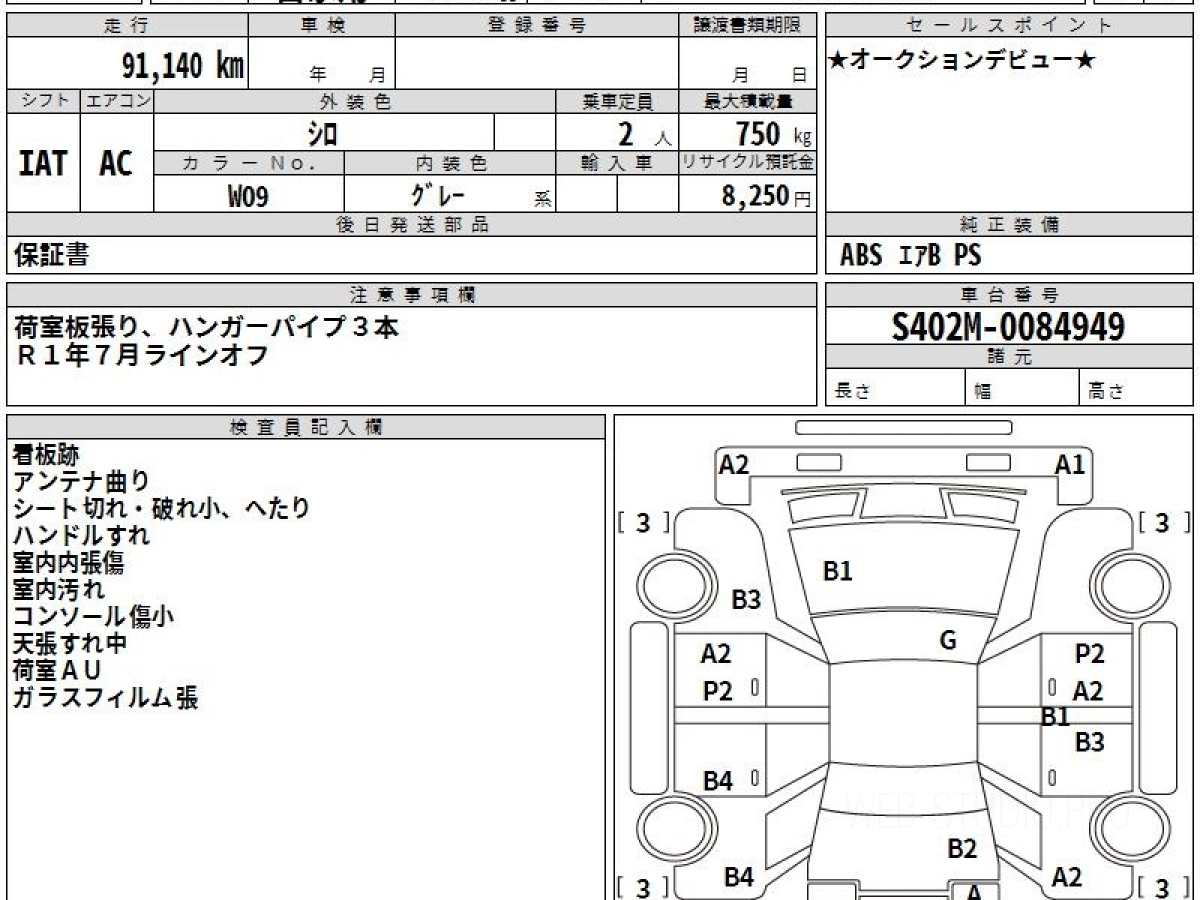Image resolution: width=1200 pixels, height=900 pixels.
Task: Click the AC air conditioner value
Action: pos(116,163)
